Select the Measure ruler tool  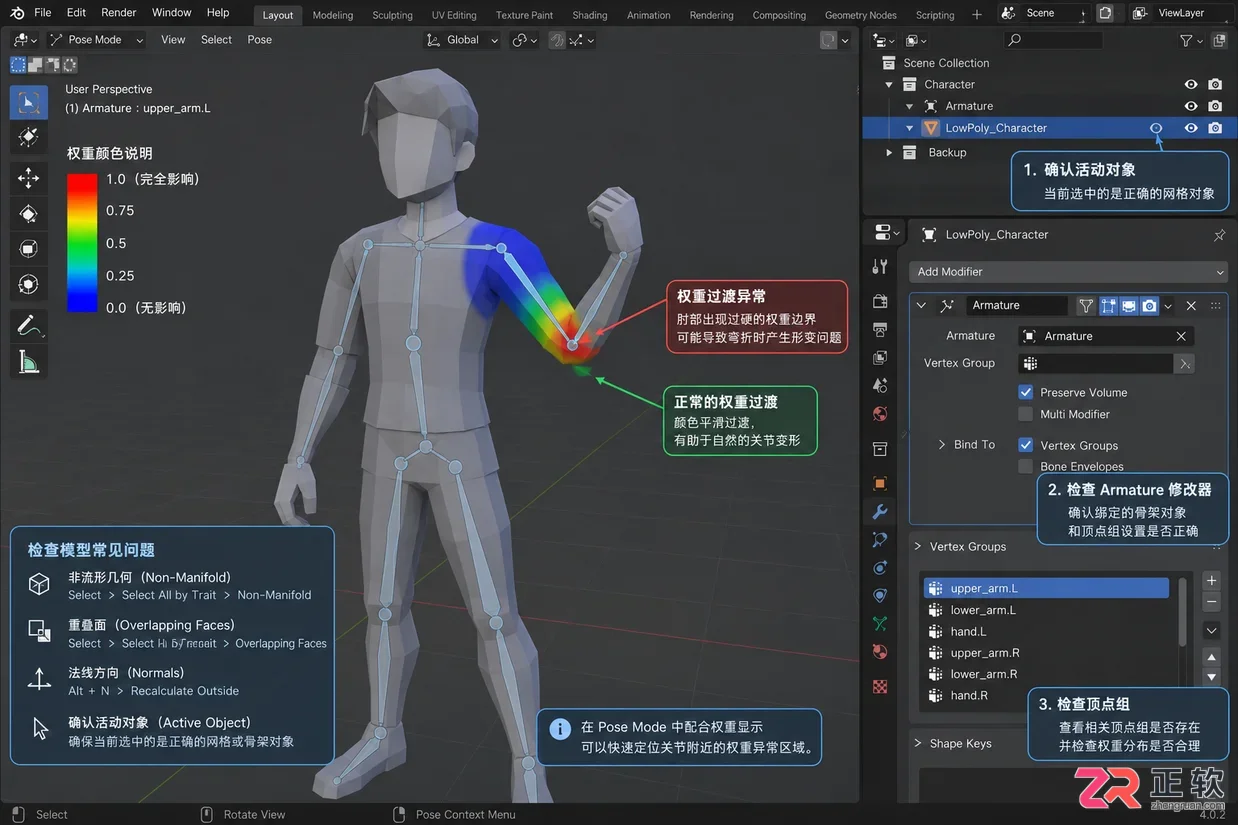(28, 362)
